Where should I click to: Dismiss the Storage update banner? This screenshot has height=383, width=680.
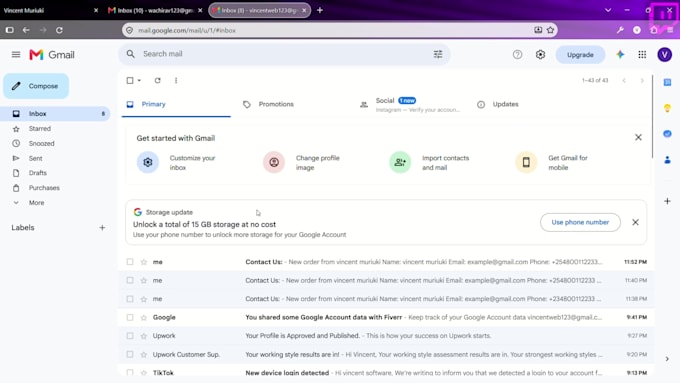click(x=635, y=222)
